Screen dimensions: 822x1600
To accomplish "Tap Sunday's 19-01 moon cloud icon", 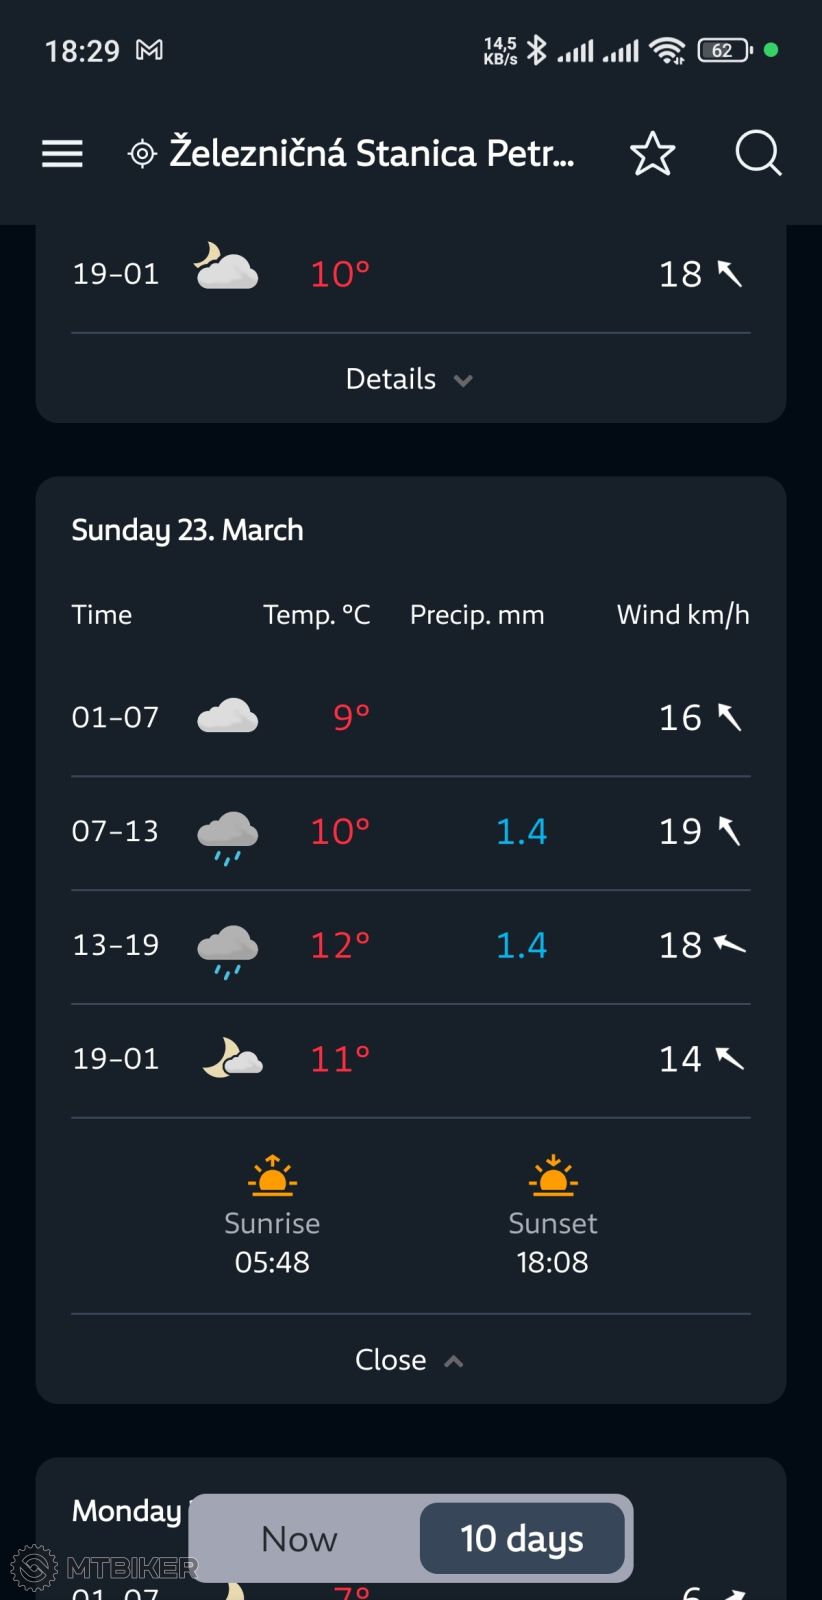I will (x=231, y=1058).
